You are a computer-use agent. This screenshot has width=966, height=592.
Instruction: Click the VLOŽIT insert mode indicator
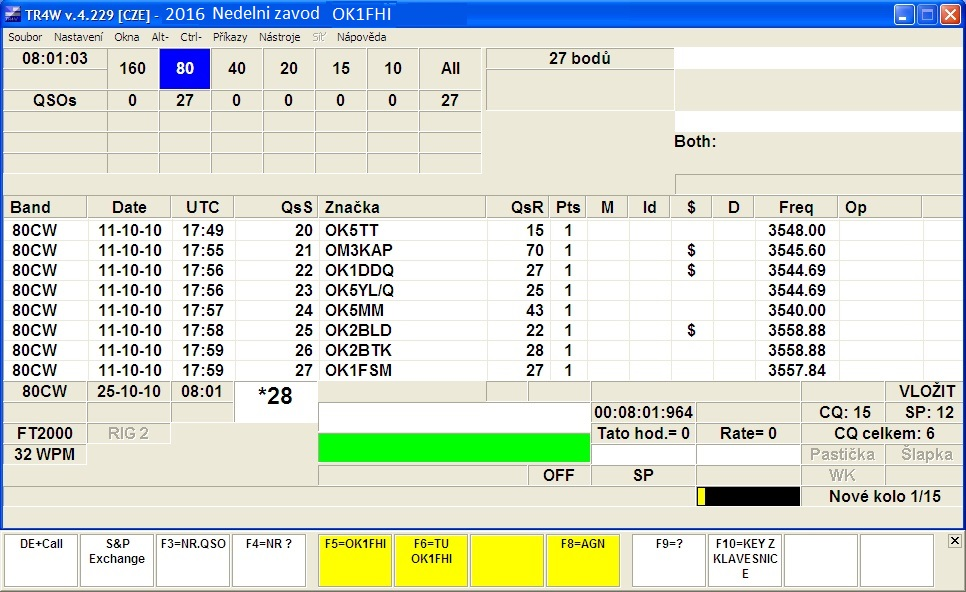coord(926,391)
